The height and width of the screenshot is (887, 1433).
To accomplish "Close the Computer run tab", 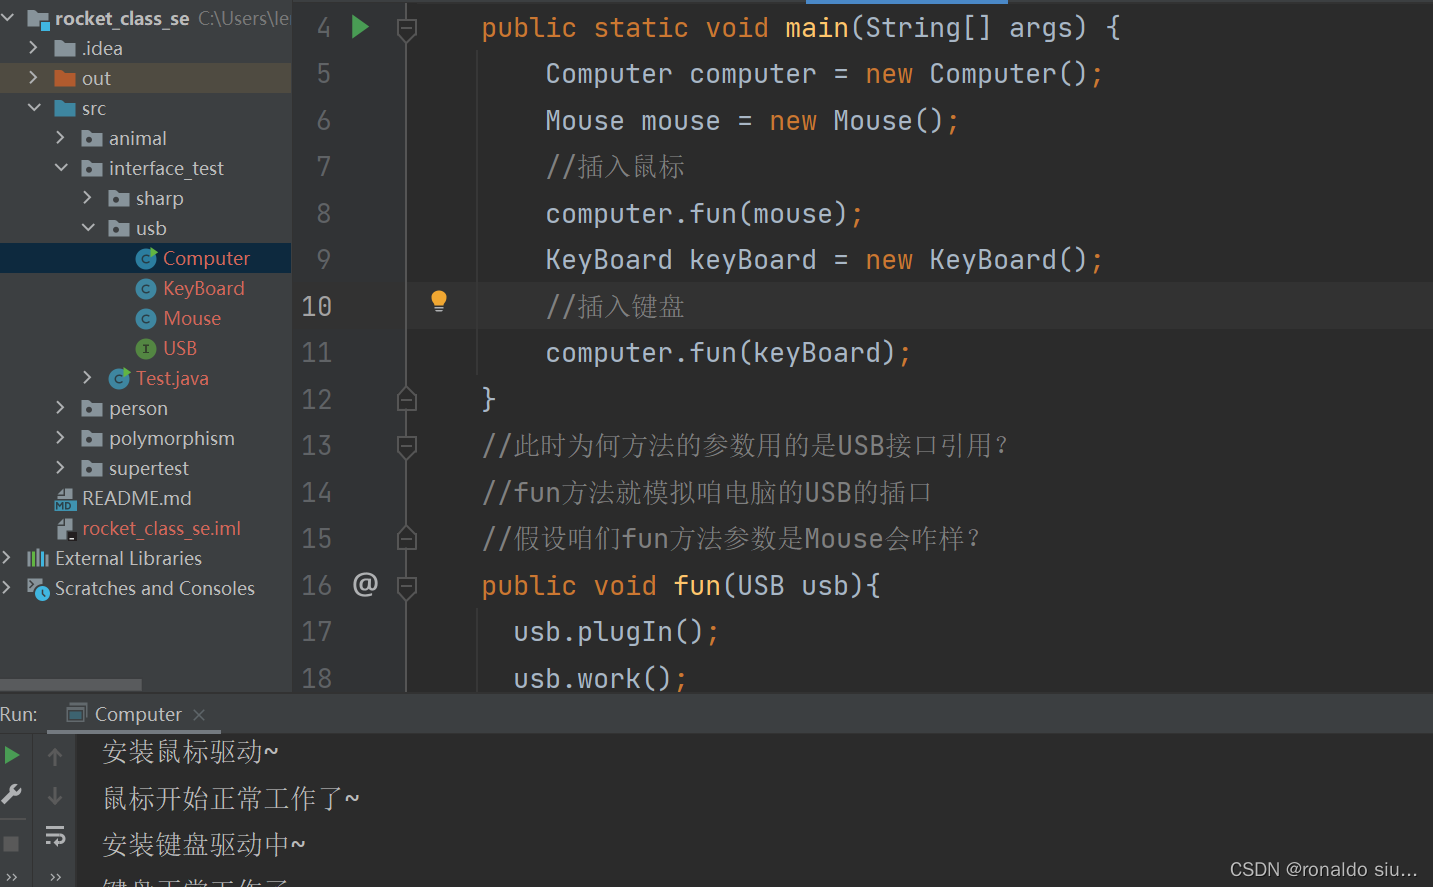I will [199, 714].
